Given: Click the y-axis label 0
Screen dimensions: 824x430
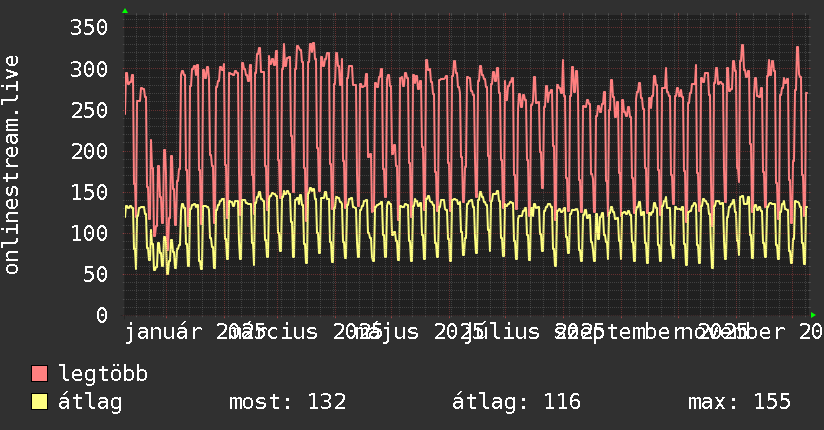Looking at the screenshot, I should point(102,315).
